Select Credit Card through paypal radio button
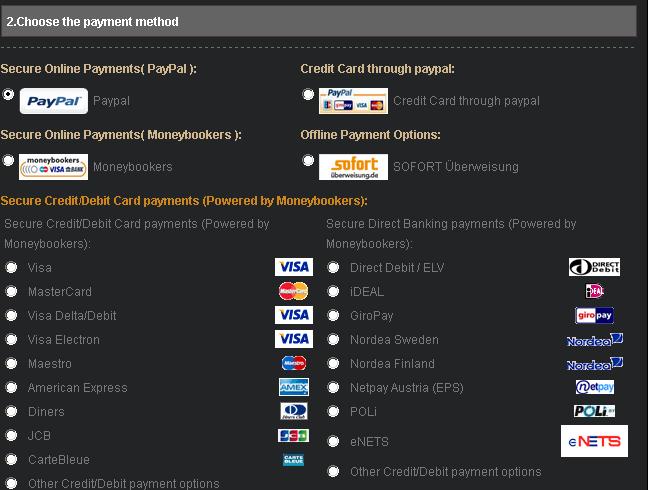The height and width of the screenshot is (490, 648). [x=308, y=94]
